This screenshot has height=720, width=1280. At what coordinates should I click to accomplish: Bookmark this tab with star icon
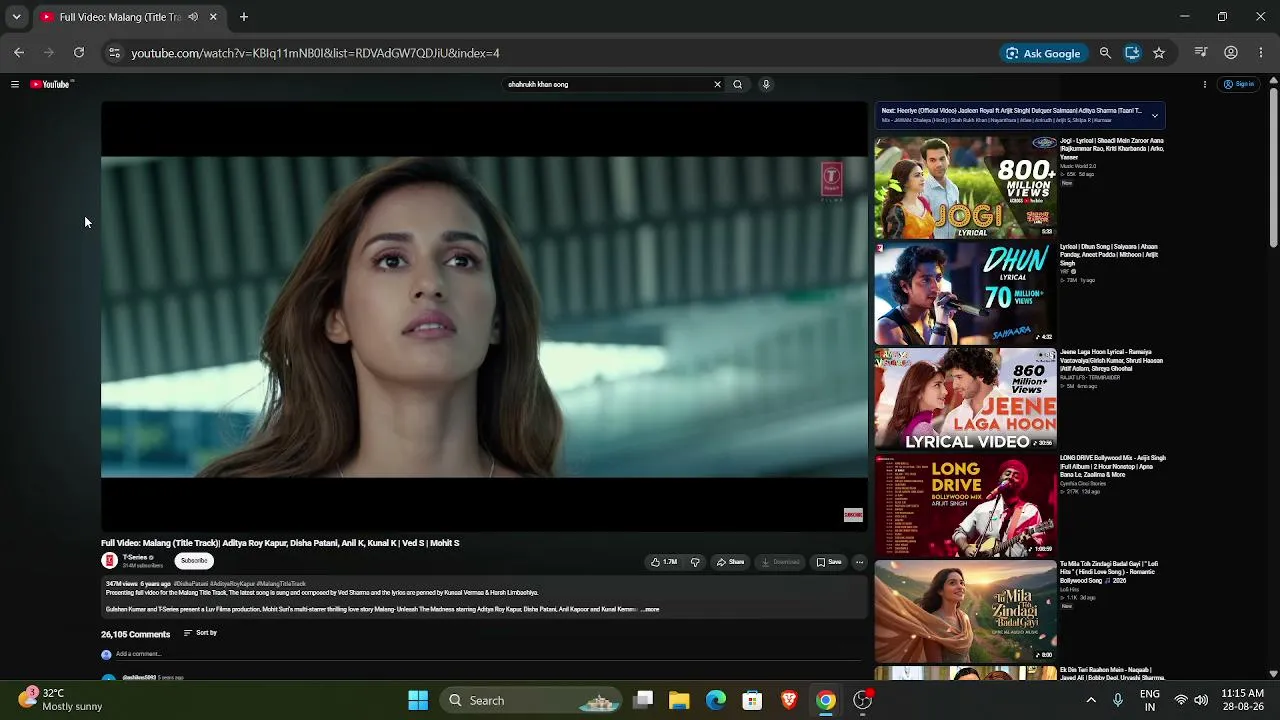point(1159,53)
